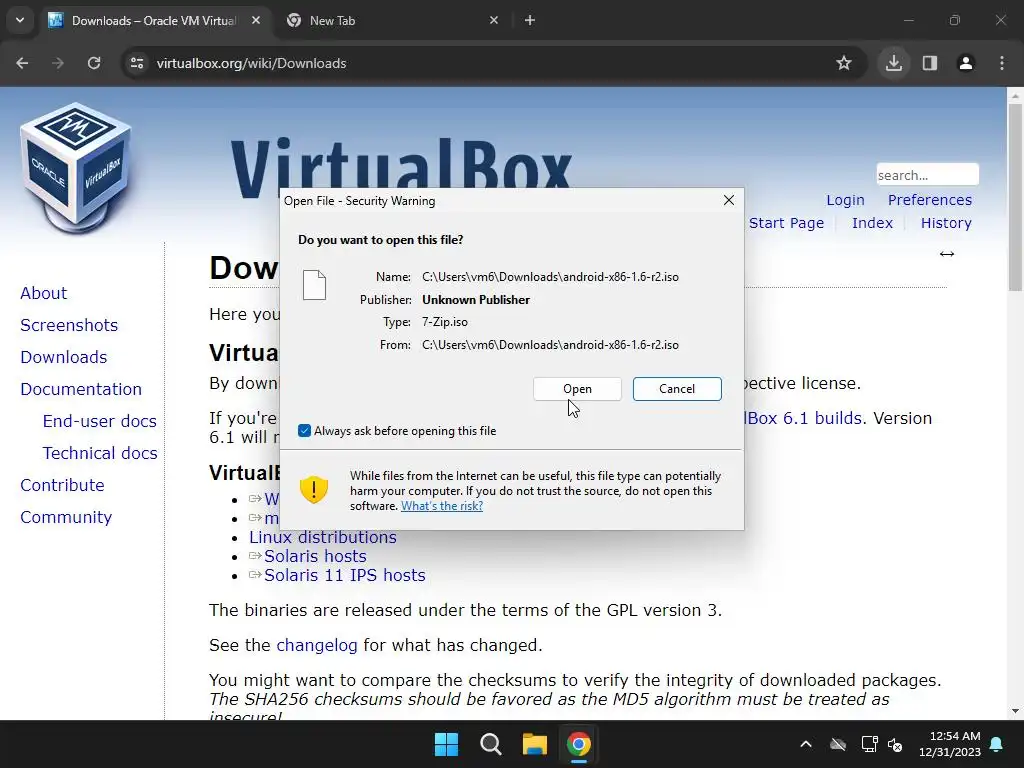This screenshot has width=1024, height=768.
Task: Uncheck Always ask before opening this file
Action: (304, 430)
